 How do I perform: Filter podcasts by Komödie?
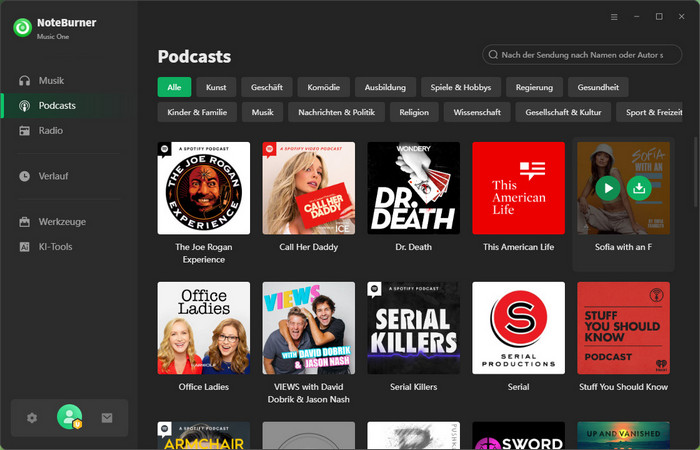click(323, 87)
